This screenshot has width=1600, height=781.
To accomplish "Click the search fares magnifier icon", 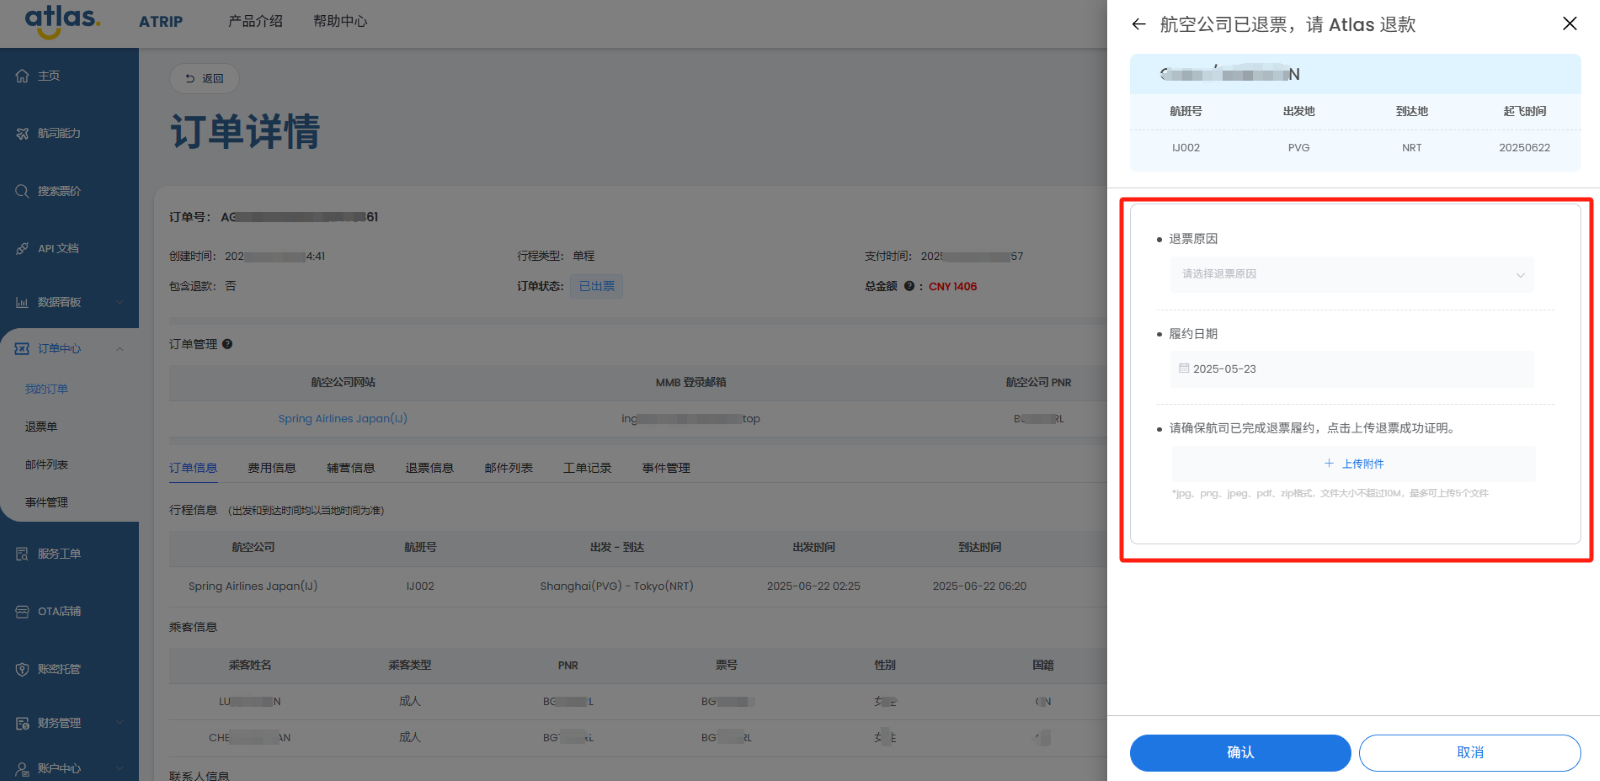I will 22,191.
